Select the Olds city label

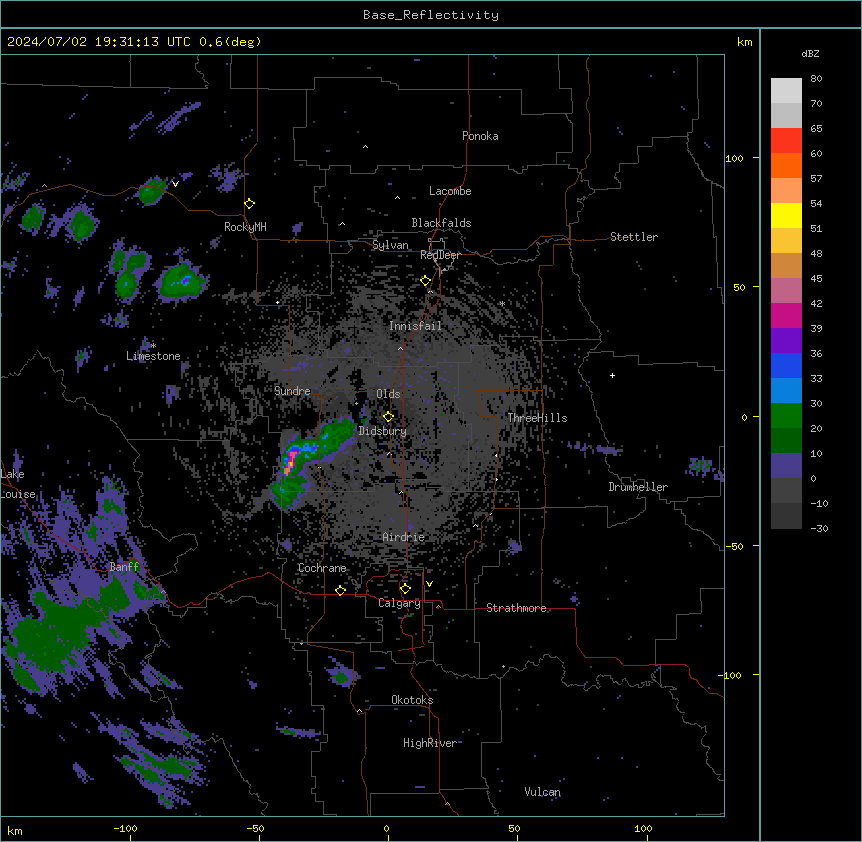click(x=388, y=394)
